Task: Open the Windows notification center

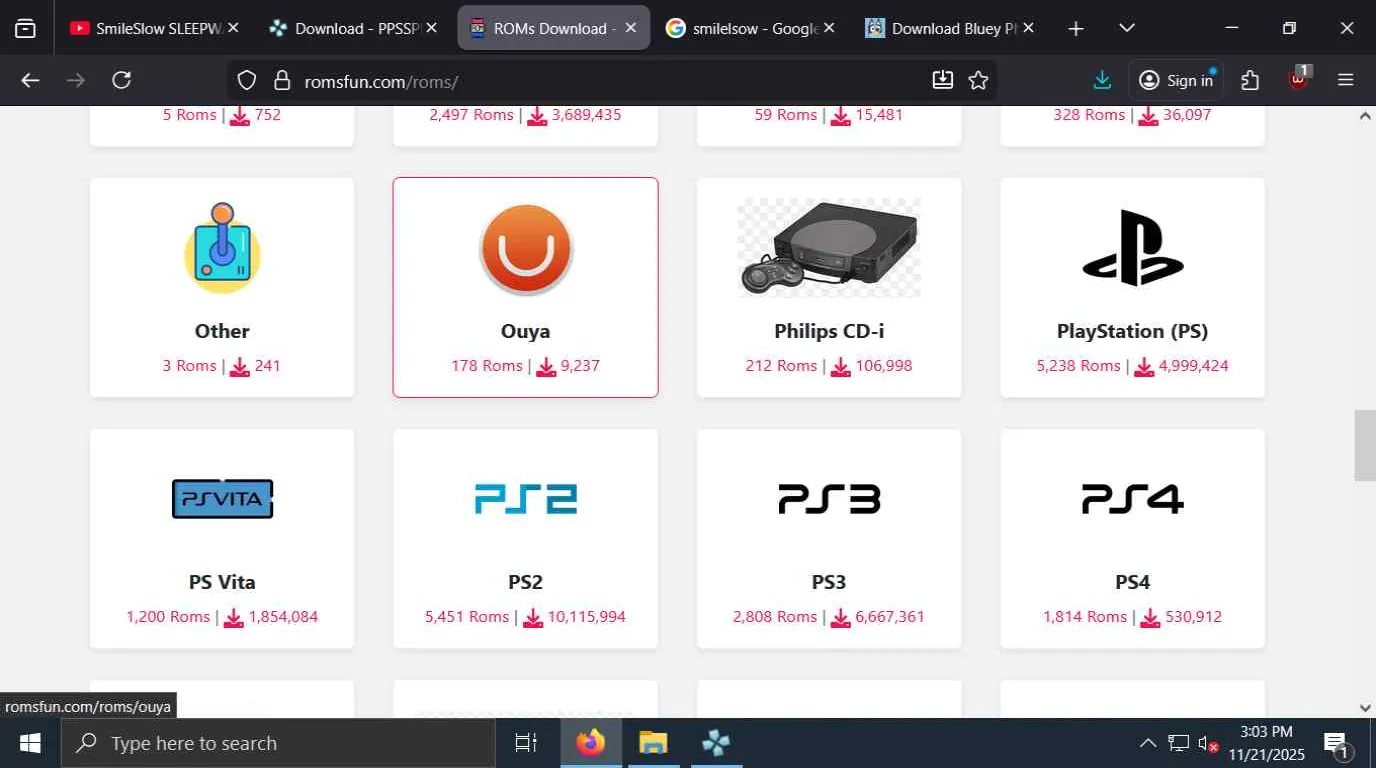Action: point(1337,743)
